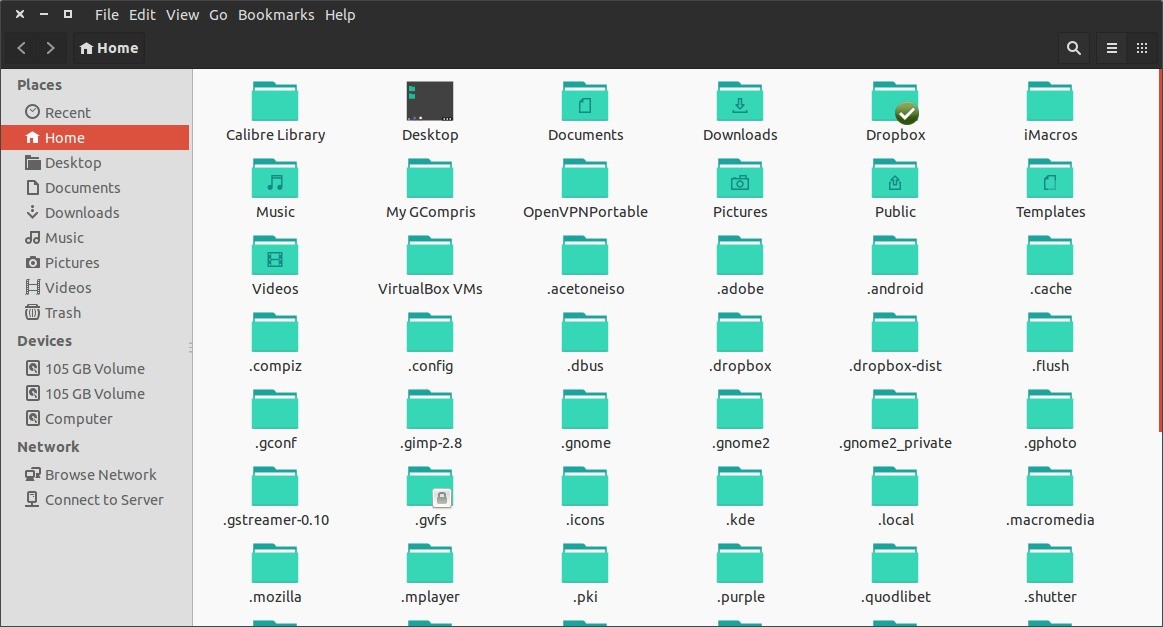The height and width of the screenshot is (627, 1163).
Task: Expand the Devices section header
Action: click(44, 340)
